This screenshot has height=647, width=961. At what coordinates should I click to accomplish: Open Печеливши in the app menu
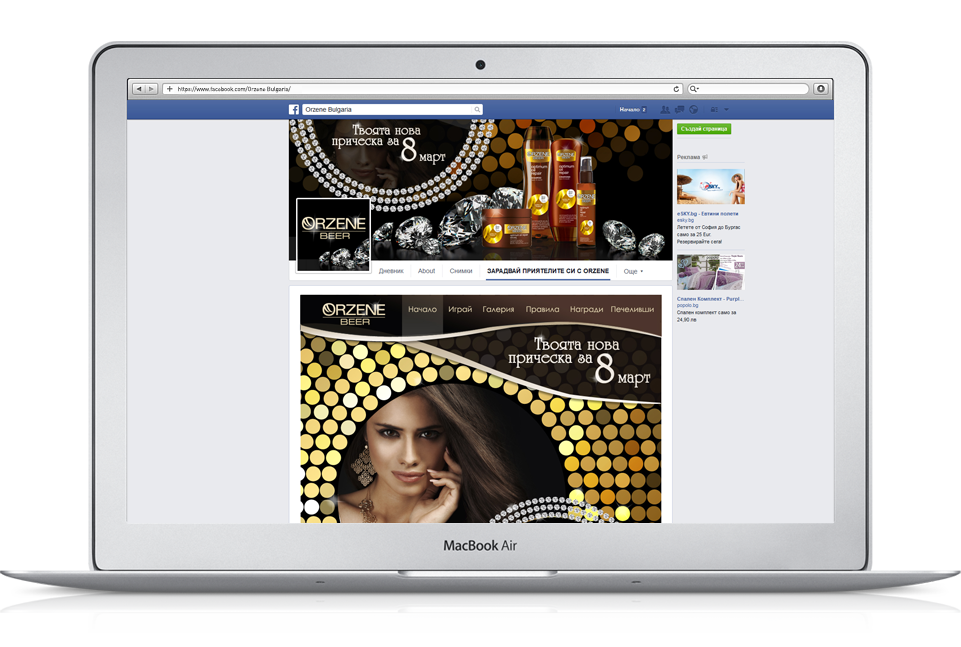point(632,309)
